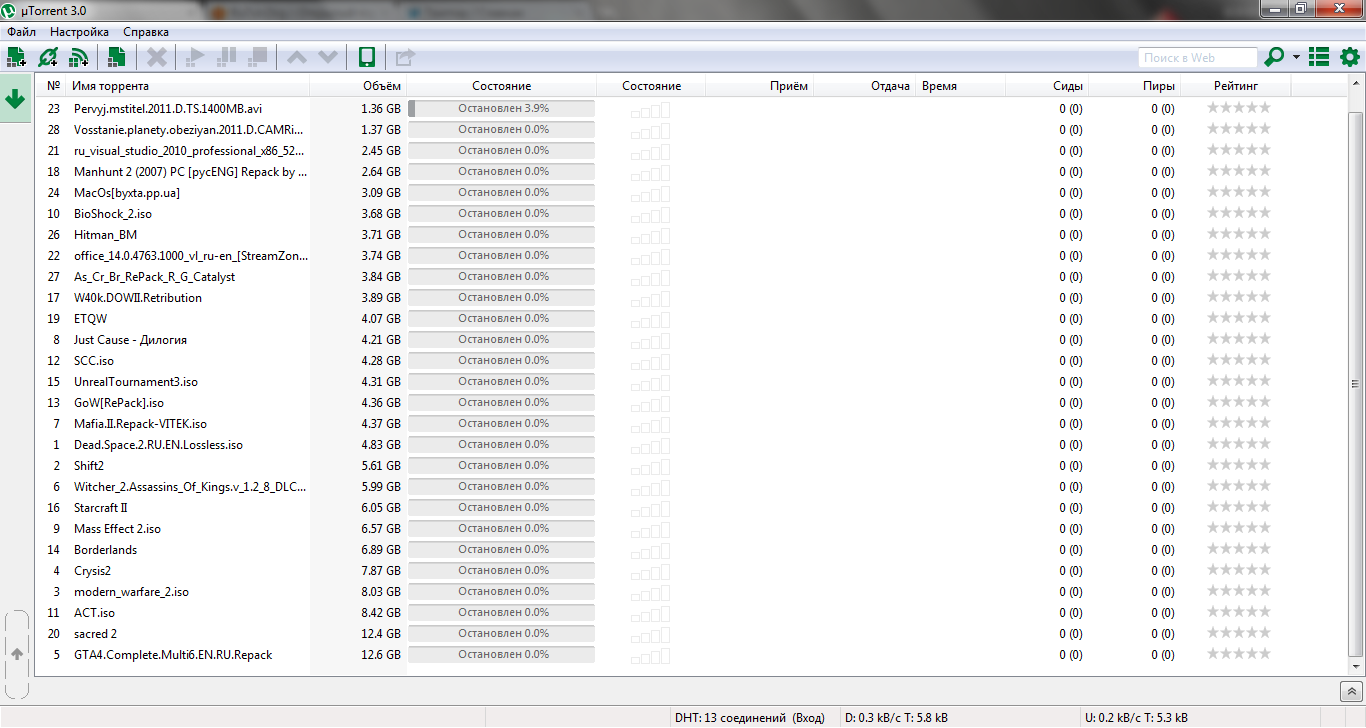Select the Manhunt 2 (2007) PC torrent
The height and width of the screenshot is (728, 1366).
190,171
